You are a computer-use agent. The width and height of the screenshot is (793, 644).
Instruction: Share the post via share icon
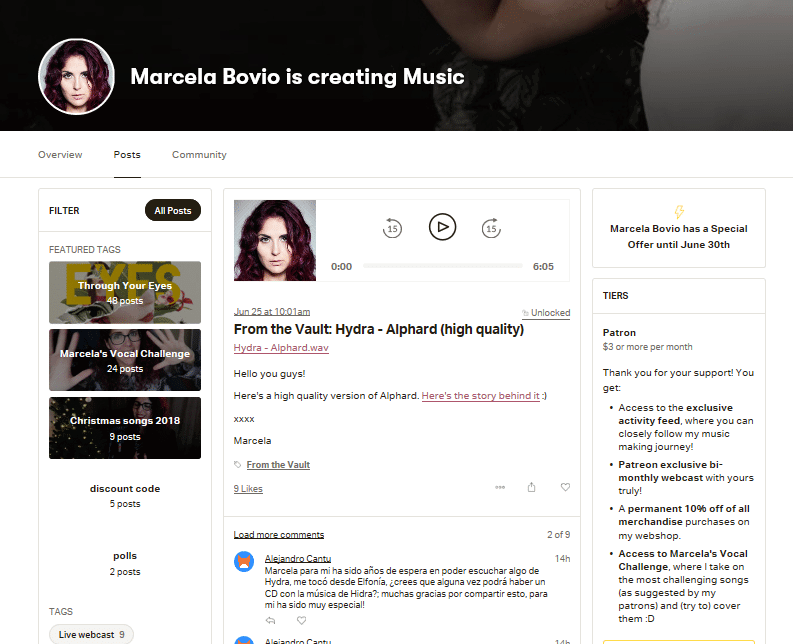click(x=532, y=487)
